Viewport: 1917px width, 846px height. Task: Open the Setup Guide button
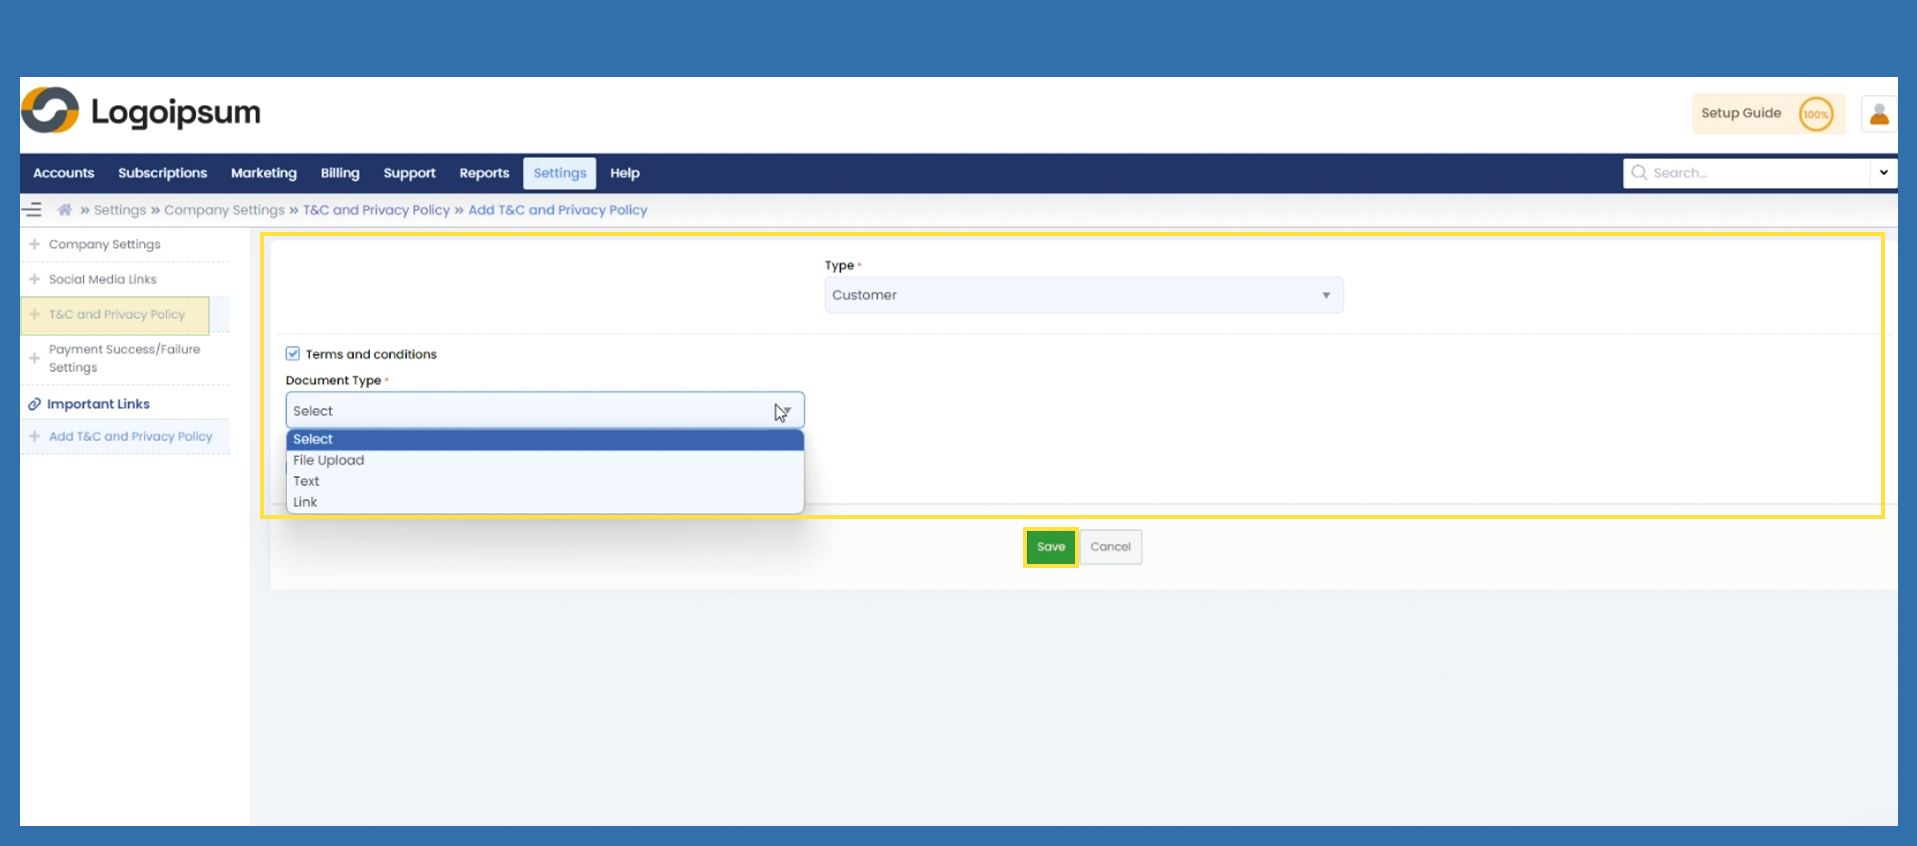[1741, 114]
